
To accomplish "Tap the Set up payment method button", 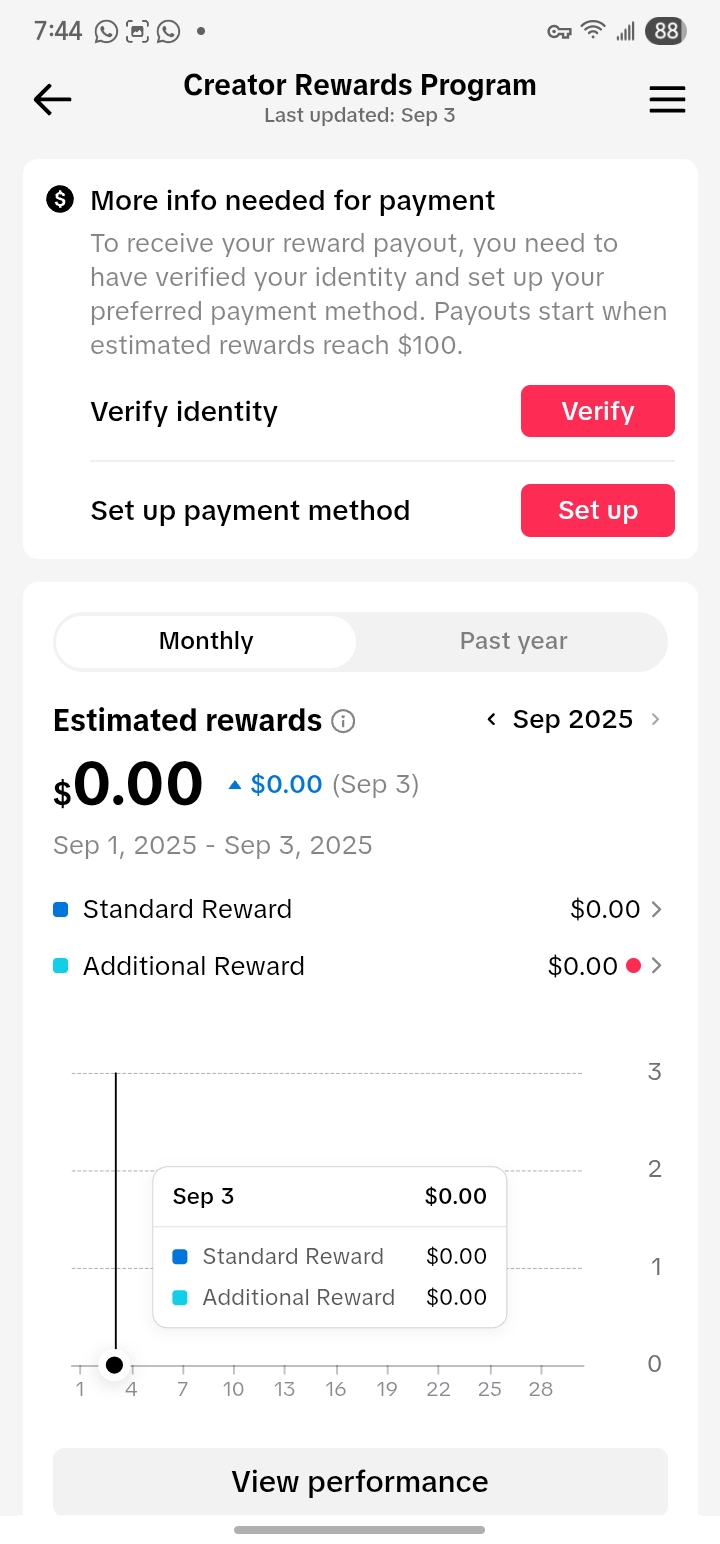I will pos(598,510).
